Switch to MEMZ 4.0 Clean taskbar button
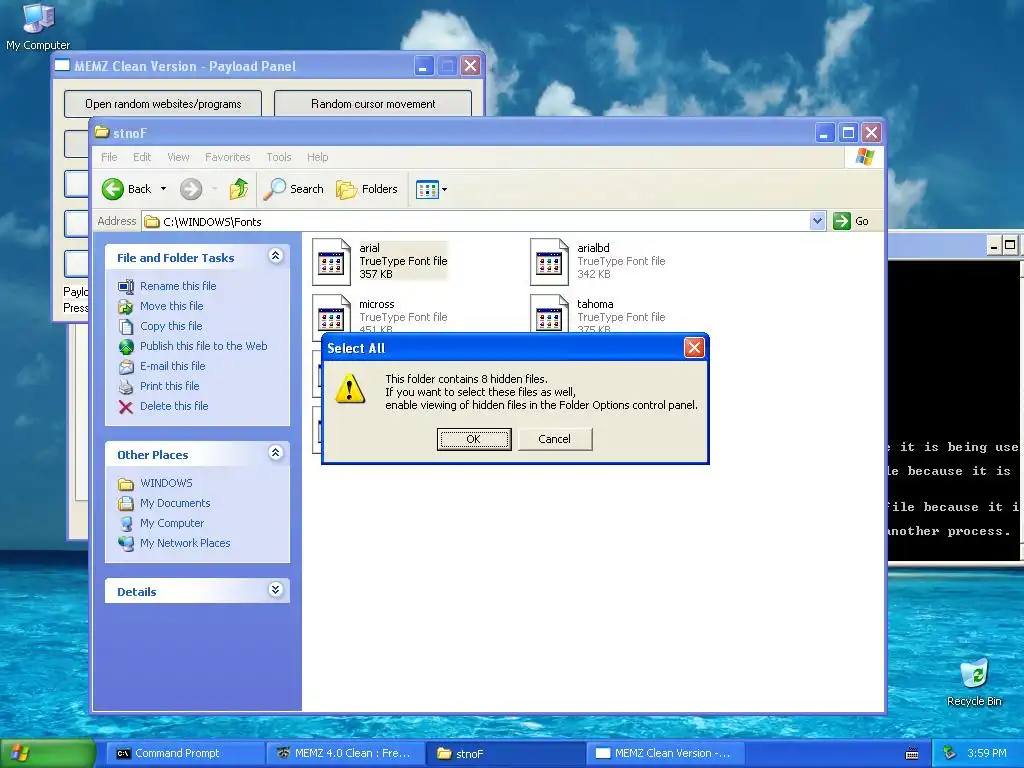This screenshot has height=768, width=1024. (x=345, y=754)
